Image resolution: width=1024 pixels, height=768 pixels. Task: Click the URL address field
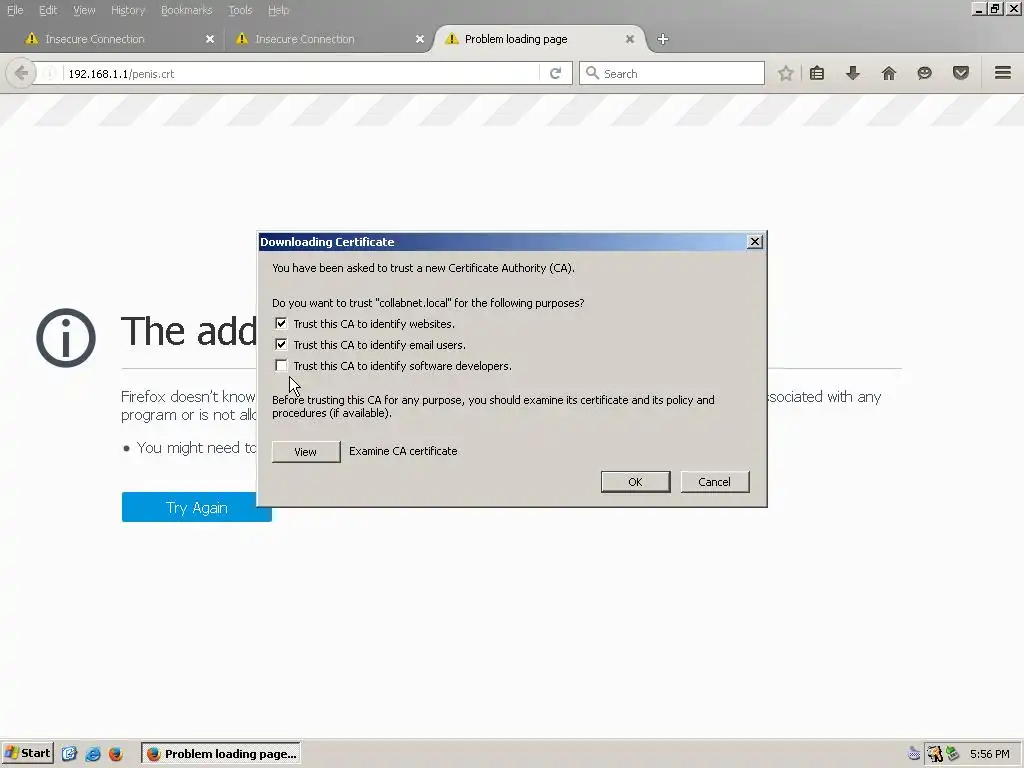[x=300, y=74]
